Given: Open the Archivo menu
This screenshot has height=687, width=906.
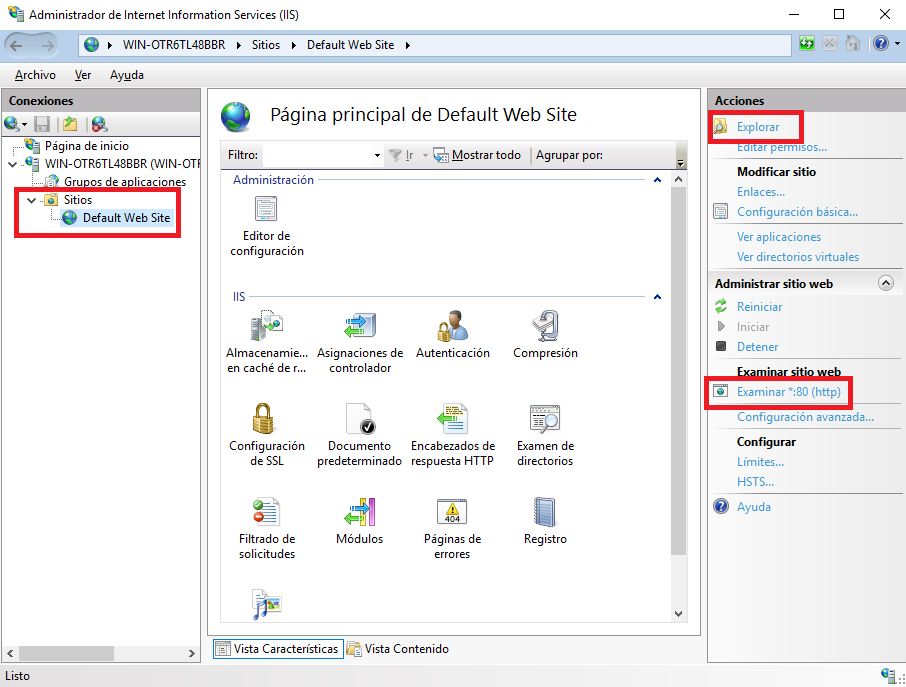Looking at the screenshot, I should pos(35,75).
